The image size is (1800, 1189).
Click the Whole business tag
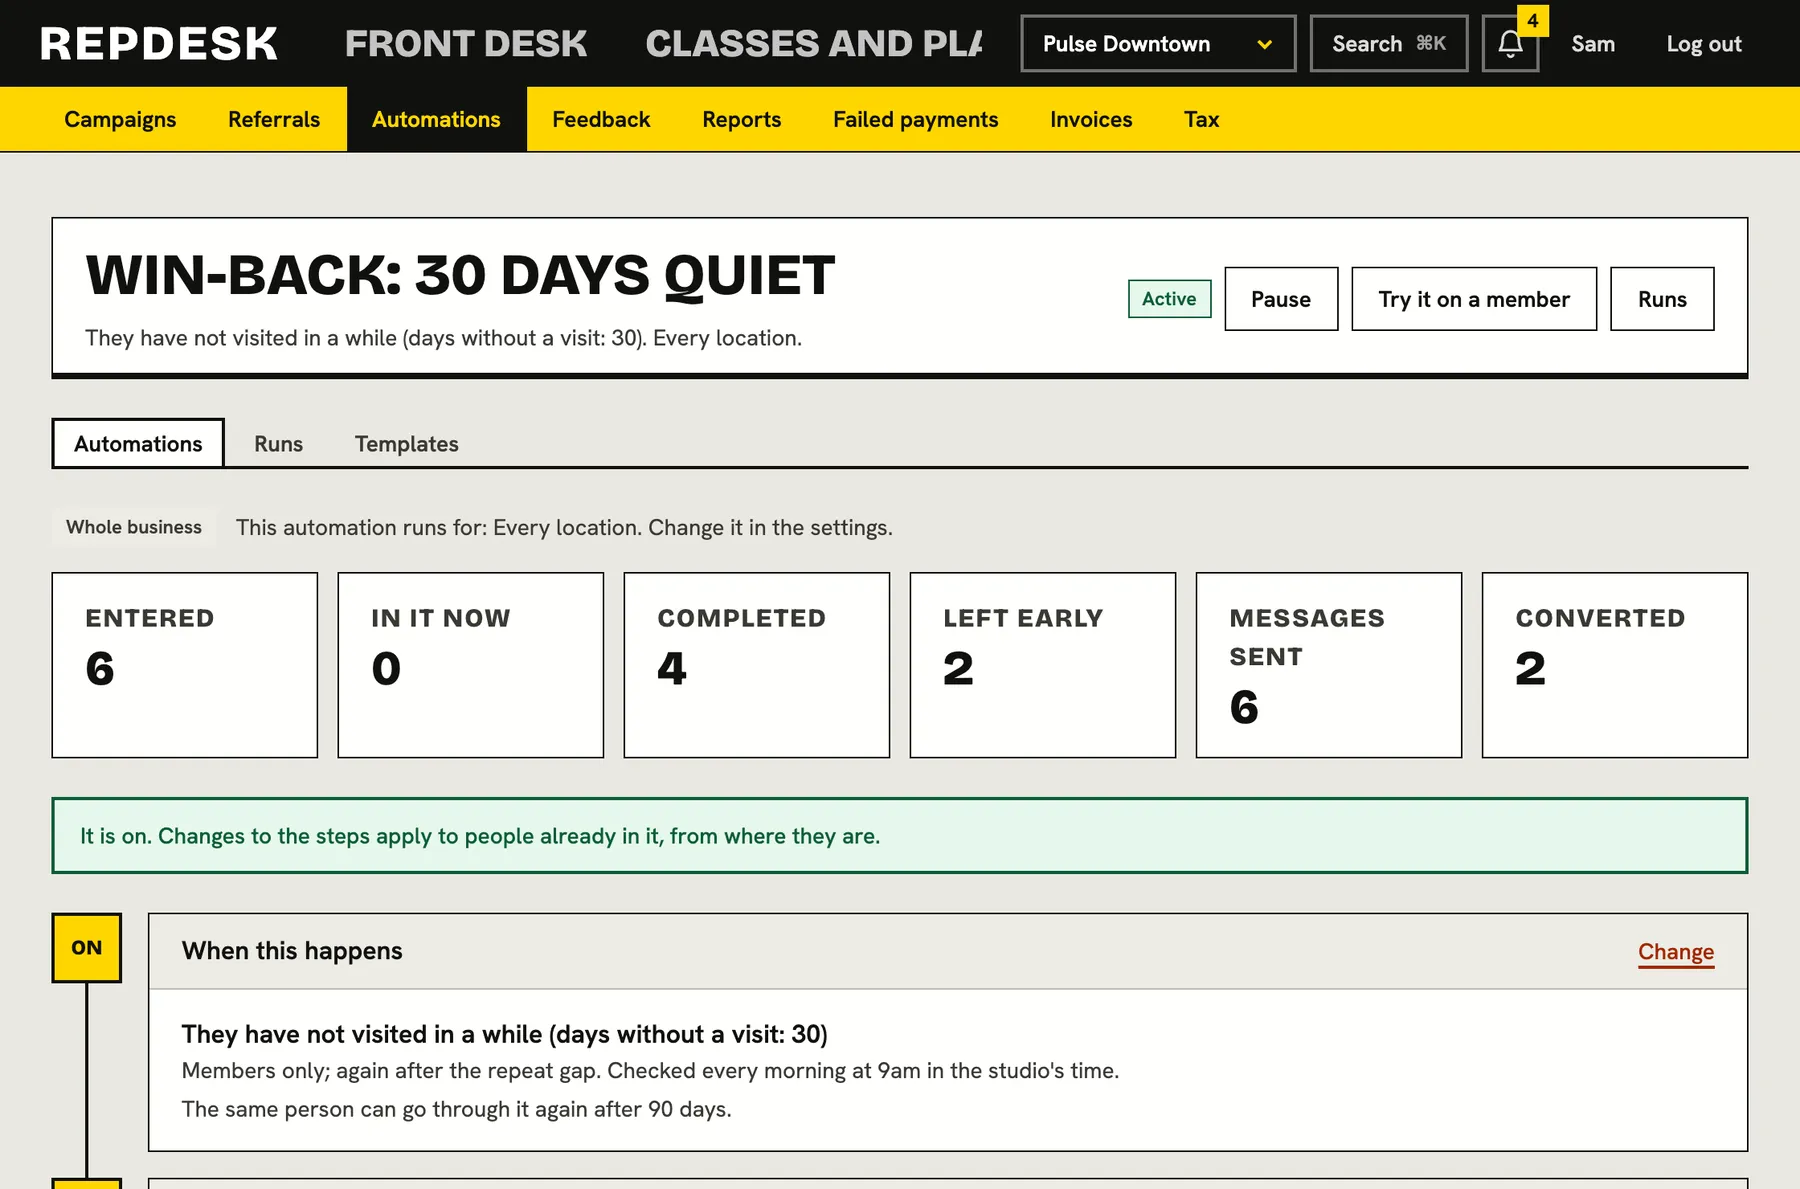(x=134, y=527)
